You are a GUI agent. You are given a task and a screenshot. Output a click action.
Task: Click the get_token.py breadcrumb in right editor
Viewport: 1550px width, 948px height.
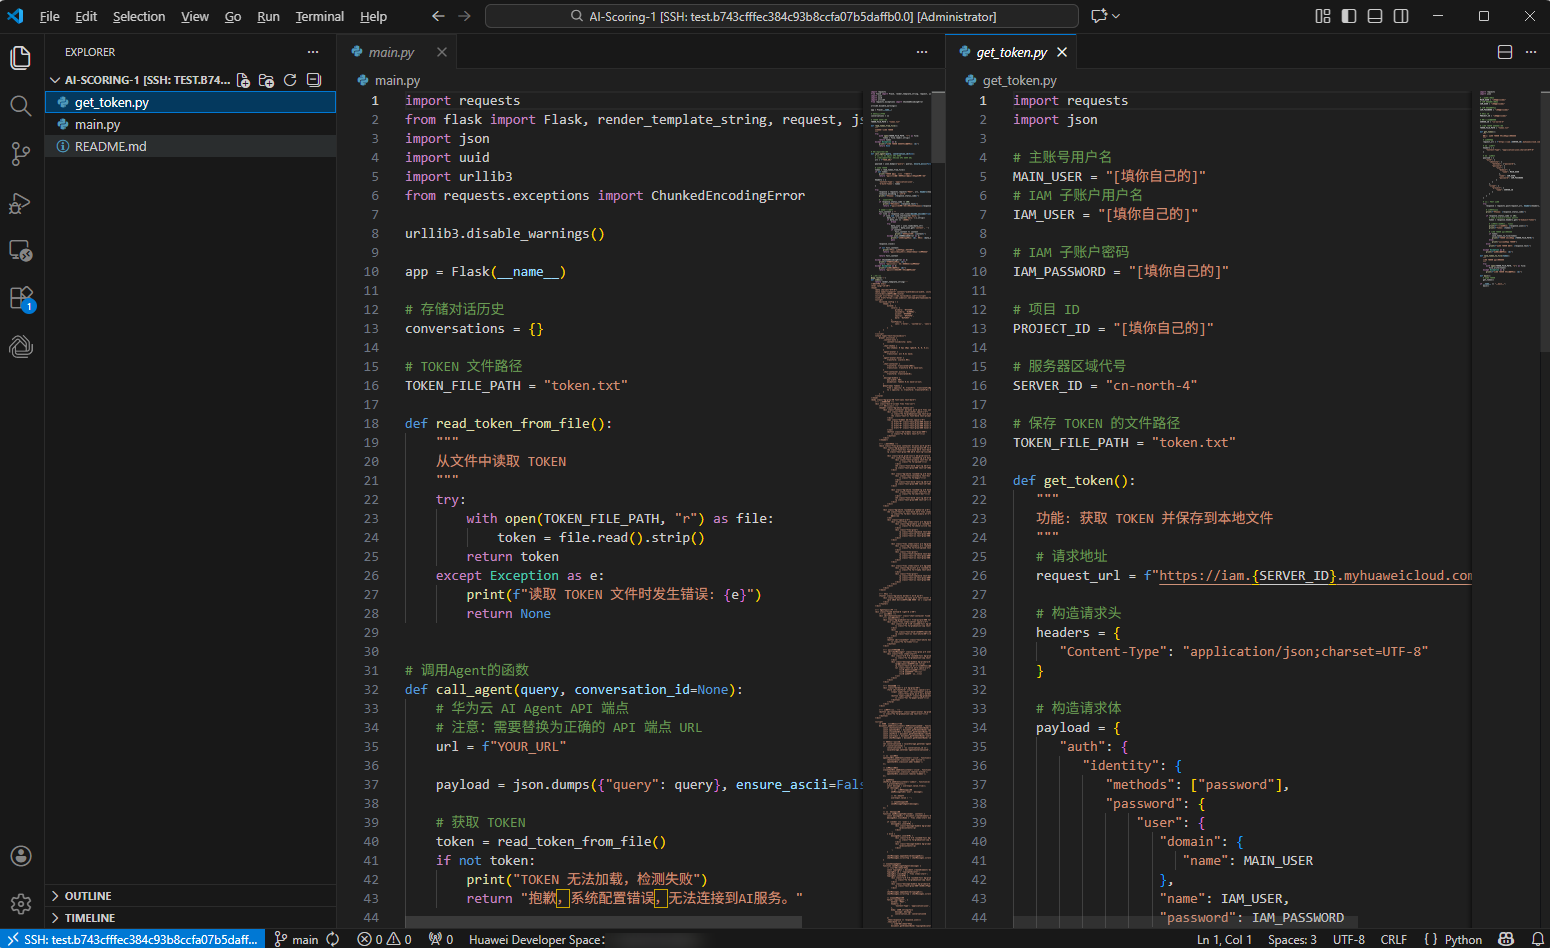(x=1011, y=80)
